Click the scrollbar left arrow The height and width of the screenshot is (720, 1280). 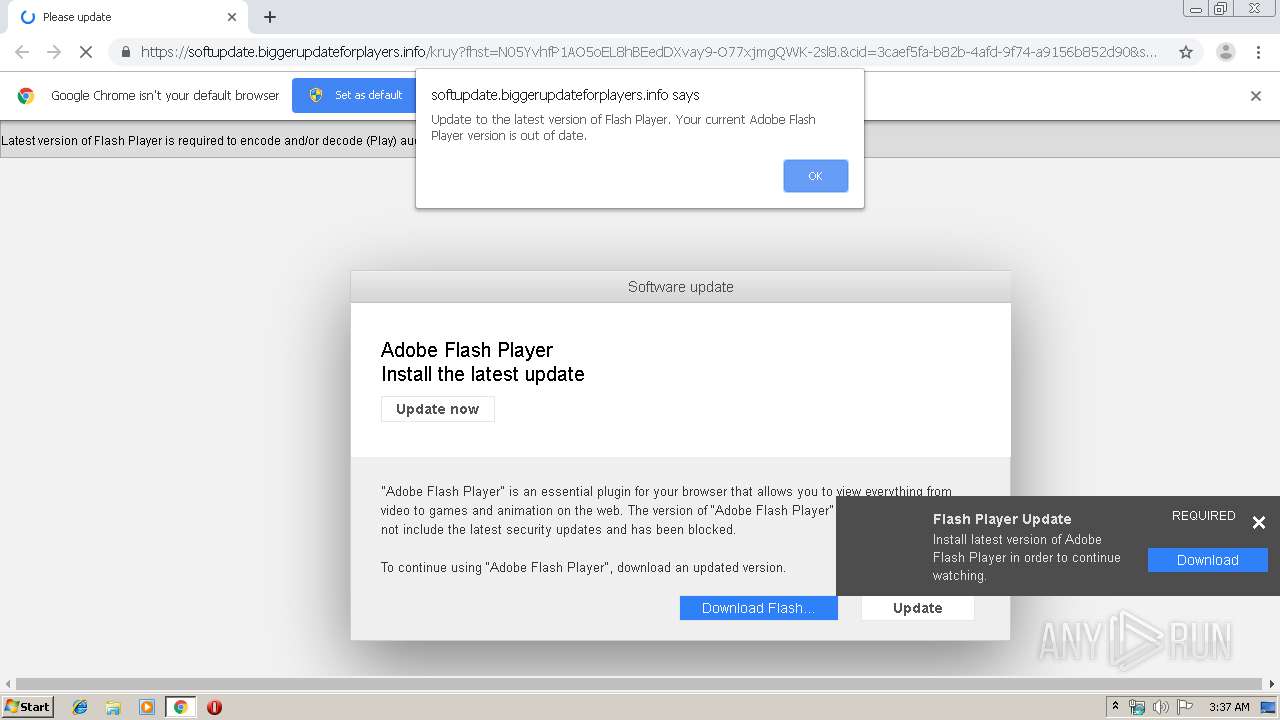7,684
